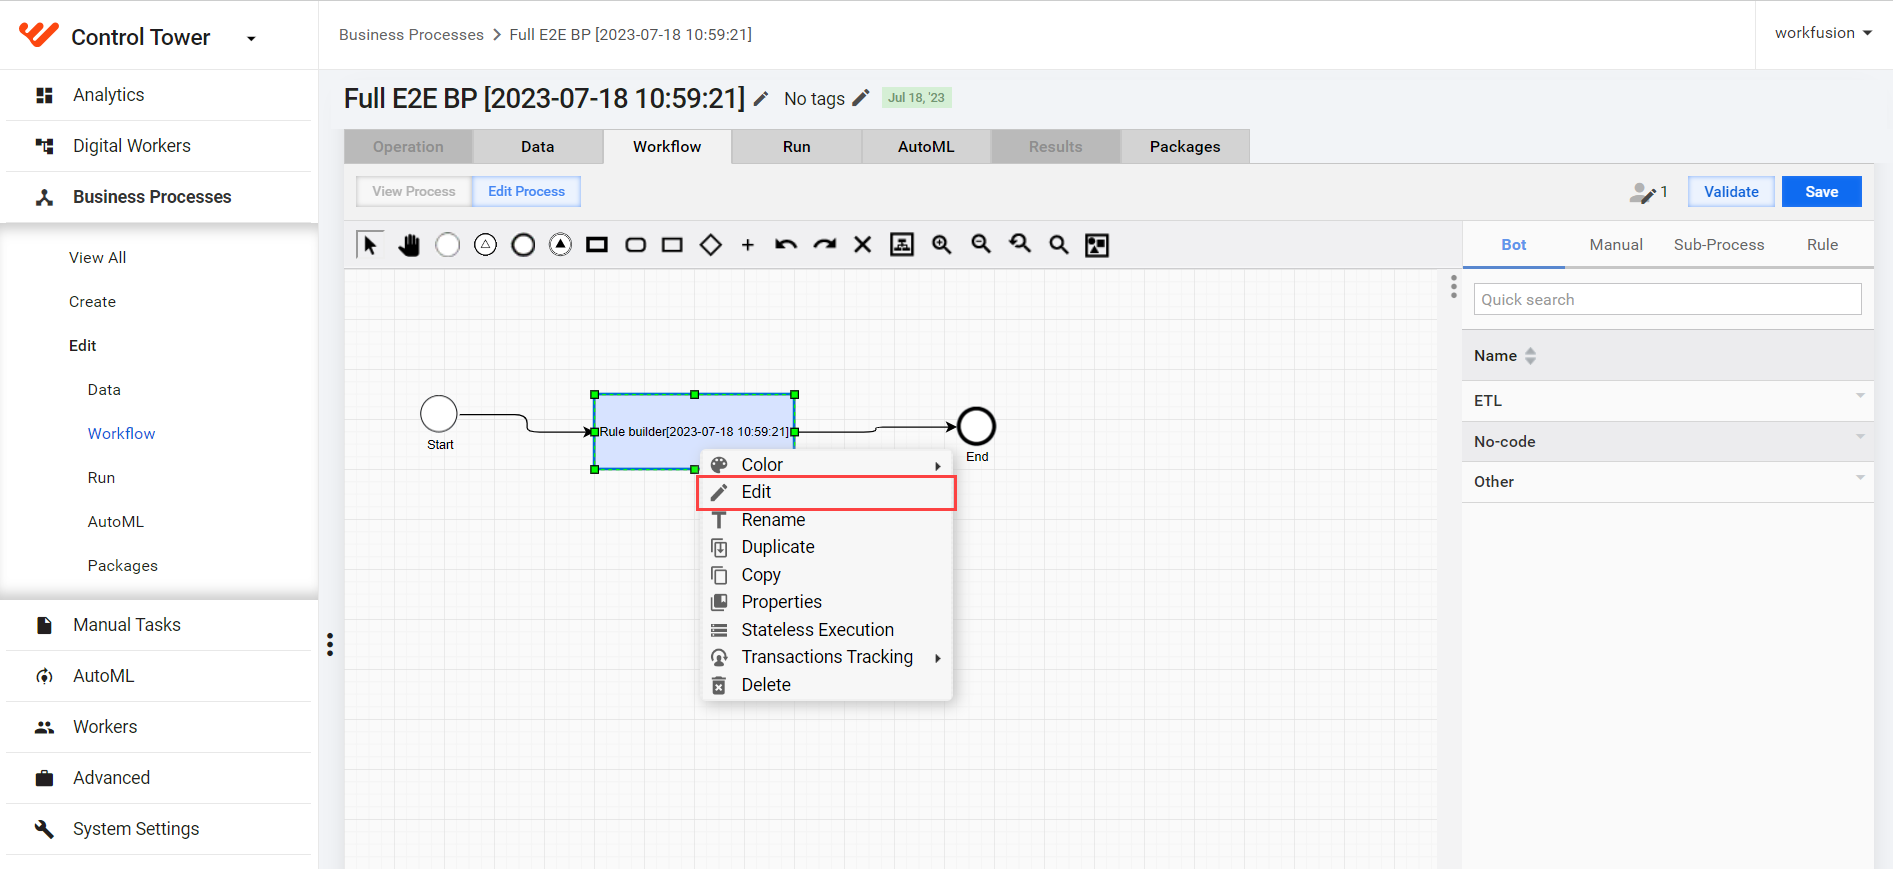Click the Quick search field
1893x869 pixels.
pyautogui.click(x=1667, y=300)
